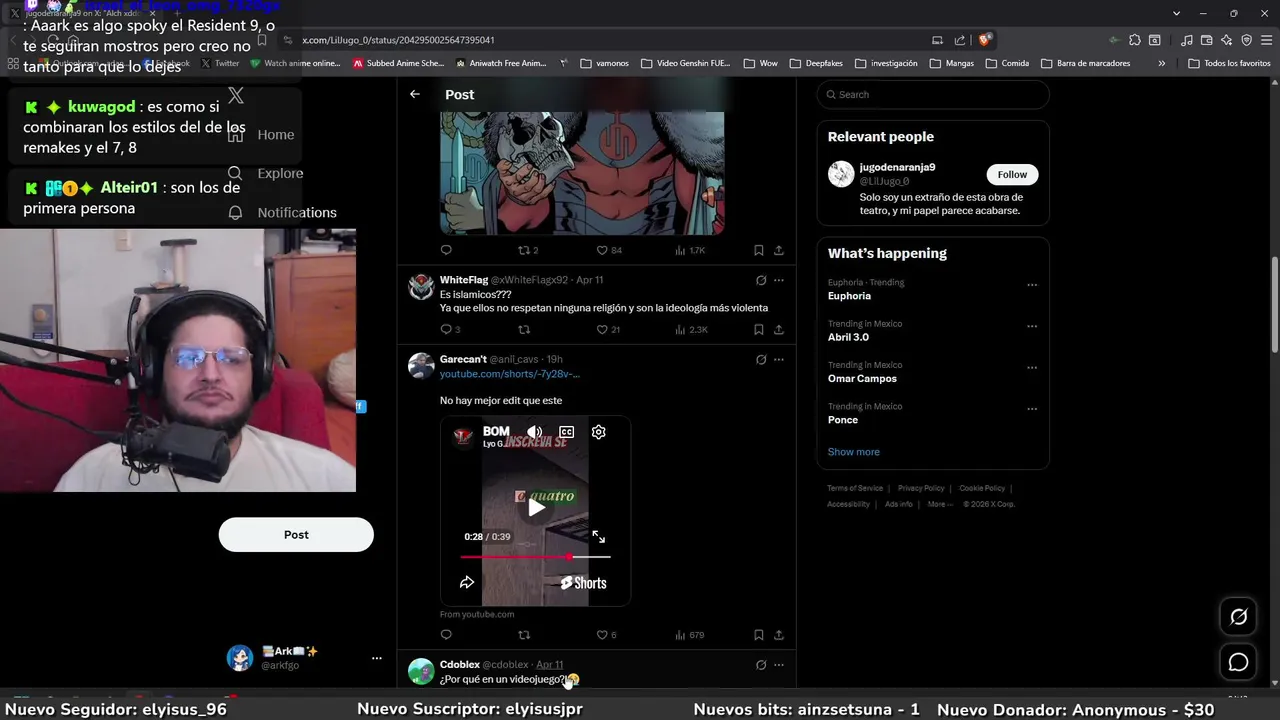This screenshot has height=720, width=1280.
Task: Open more options for Abril 3.0 trend
Action: (1032, 326)
